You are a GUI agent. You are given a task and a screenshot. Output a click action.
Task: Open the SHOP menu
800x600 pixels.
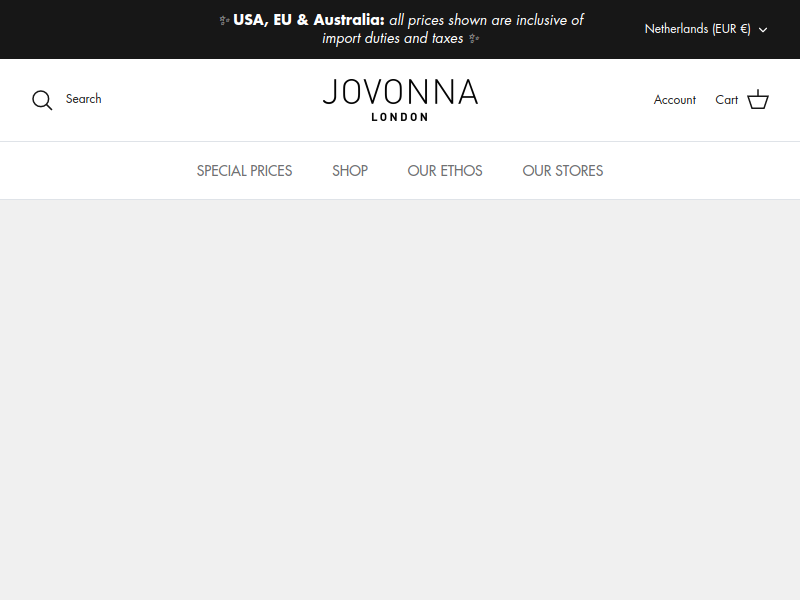pos(350,170)
